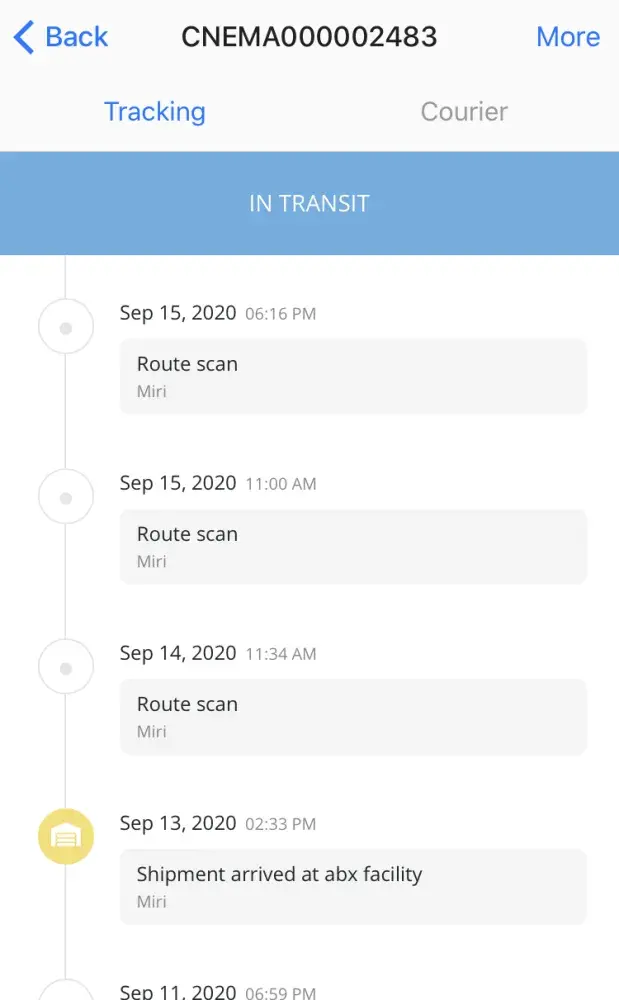Switch to the Courier tab
Viewport: 619px width, 1000px height.
(x=464, y=111)
